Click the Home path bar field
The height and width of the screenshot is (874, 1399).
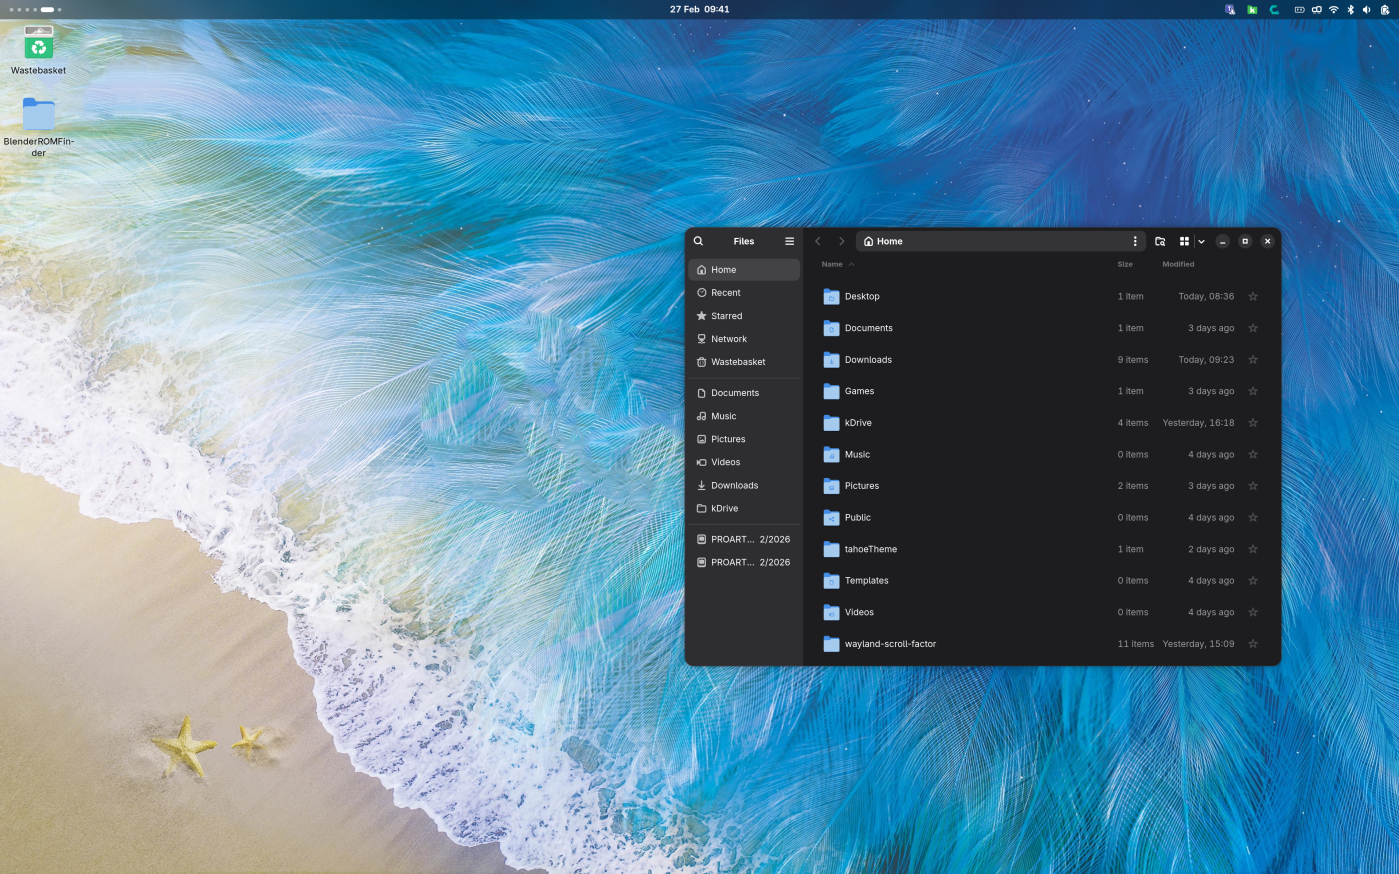[x=990, y=241]
